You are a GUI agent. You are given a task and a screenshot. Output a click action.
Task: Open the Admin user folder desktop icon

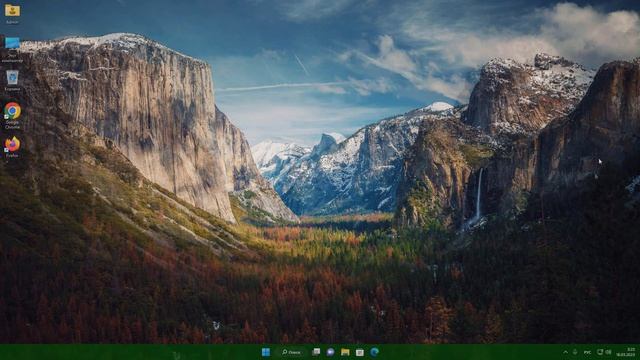coord(12,13)
